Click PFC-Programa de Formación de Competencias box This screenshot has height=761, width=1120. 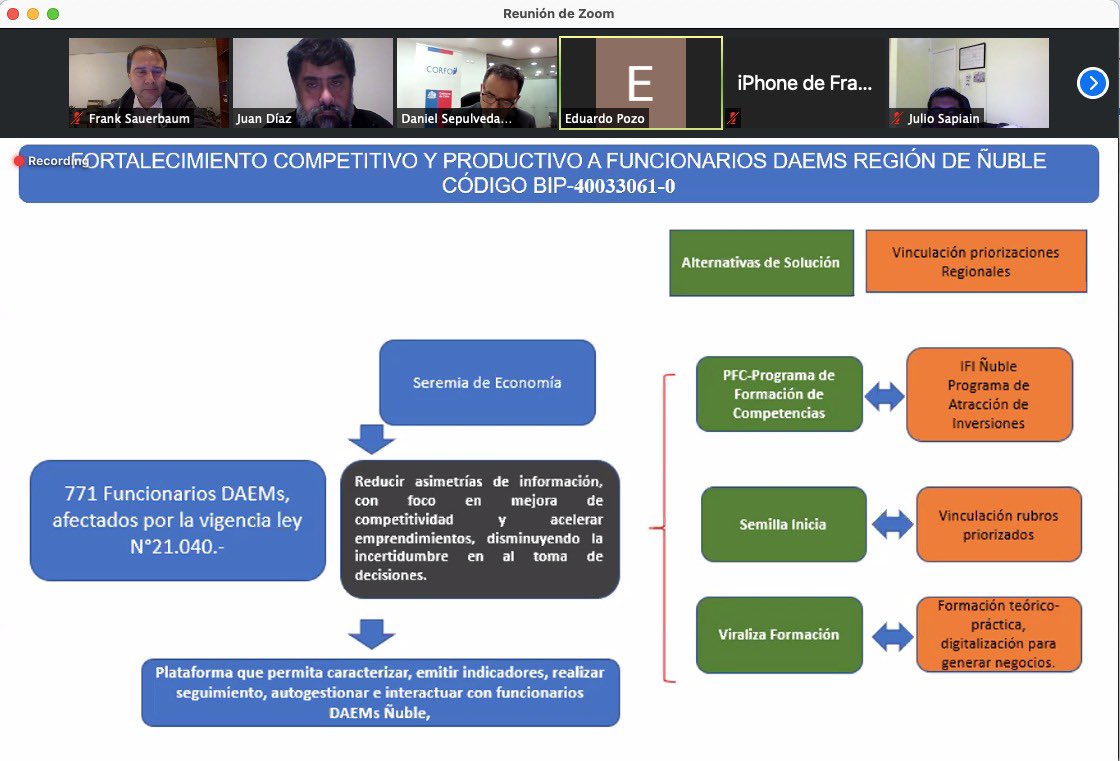click(779, 394)
